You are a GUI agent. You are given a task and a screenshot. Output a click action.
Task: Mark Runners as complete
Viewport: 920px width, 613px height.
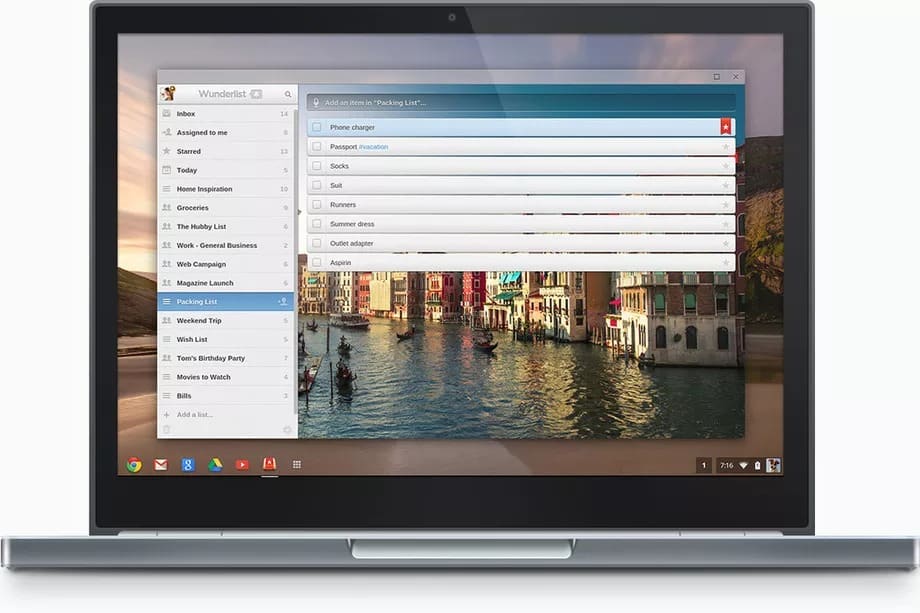tap(317, 205)
